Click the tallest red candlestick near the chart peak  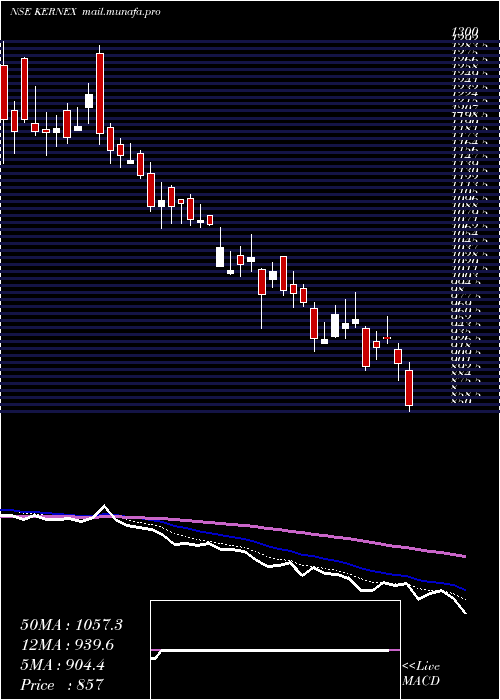(100, 93)
